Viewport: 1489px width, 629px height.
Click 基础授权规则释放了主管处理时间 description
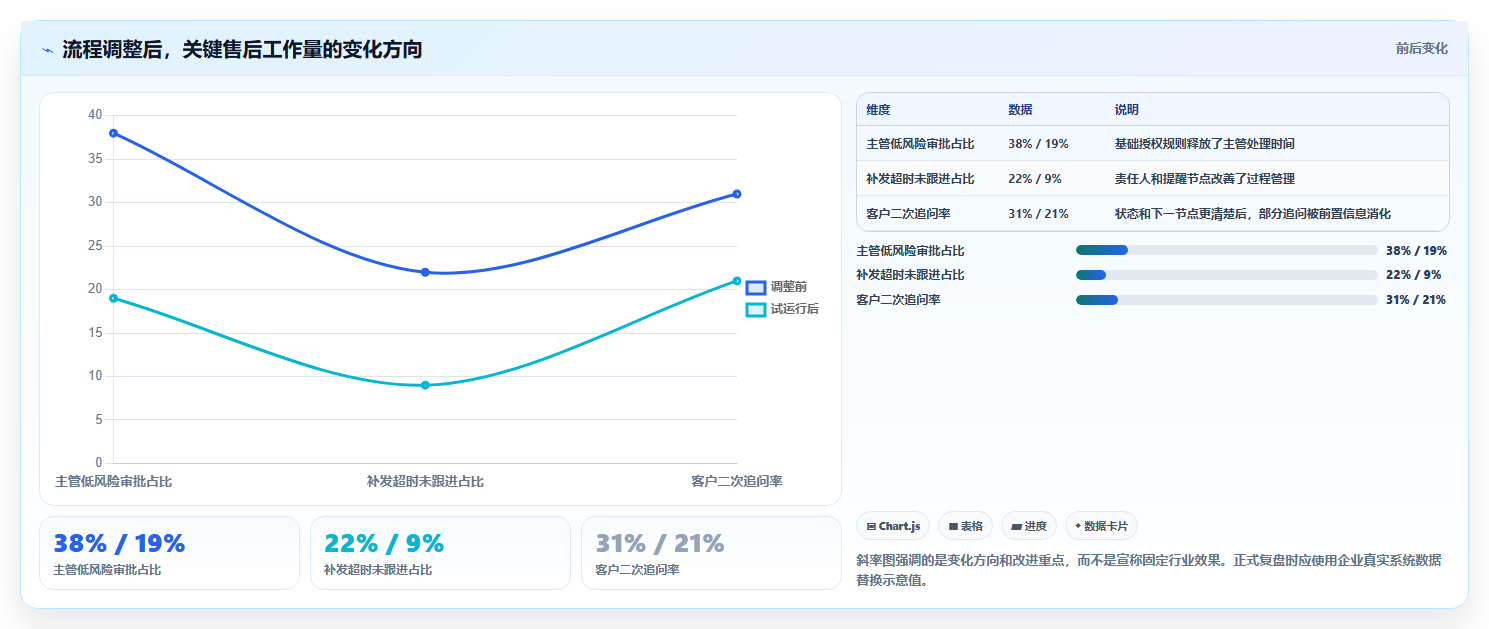tap(1204, 144)
